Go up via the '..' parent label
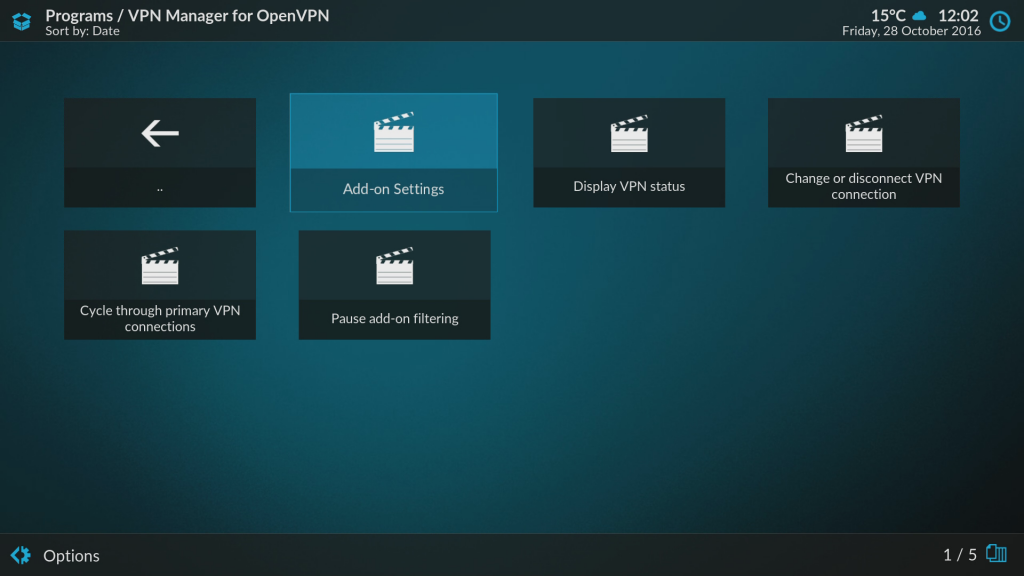Viewport: 1024px width, 576px height. click(x=160, y=188)
